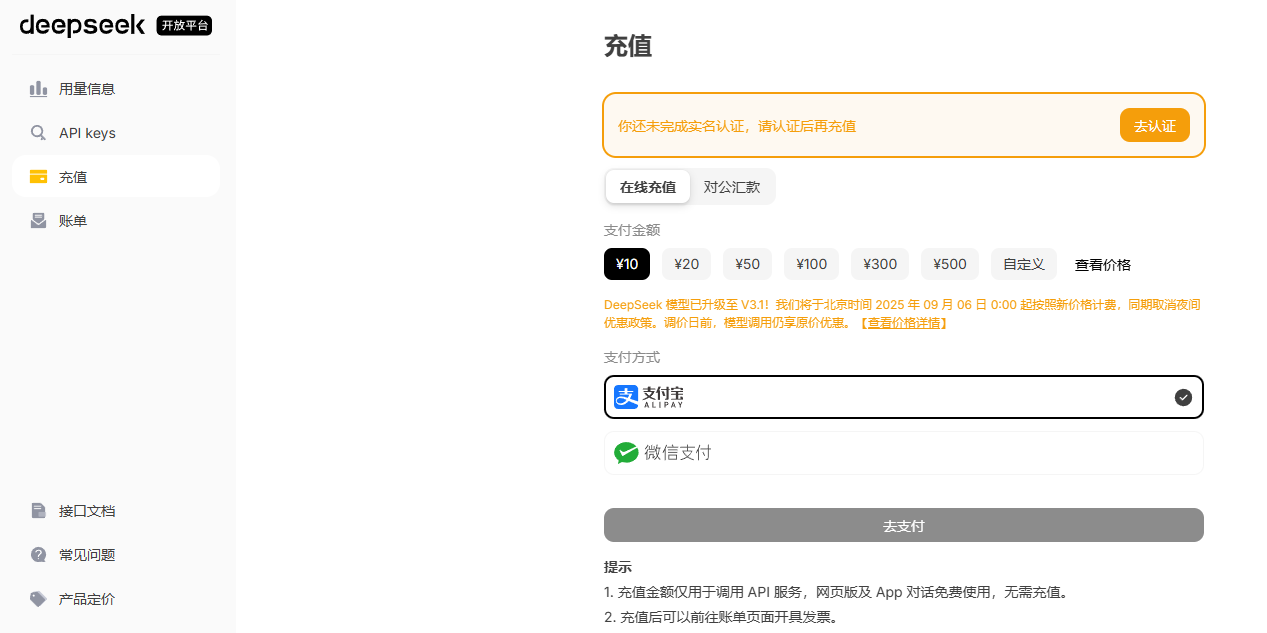Viewport: 1267px width, 633px height.
Task: Click tip 1 about 充值金额仅用于调用 API 服务
Action: pyautogui.click(x=836, y=592)
